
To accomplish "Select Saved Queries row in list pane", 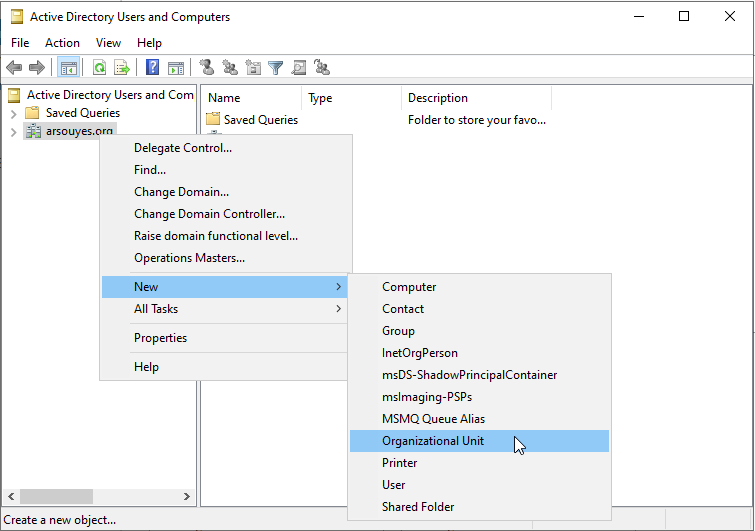I will (378, 120).
